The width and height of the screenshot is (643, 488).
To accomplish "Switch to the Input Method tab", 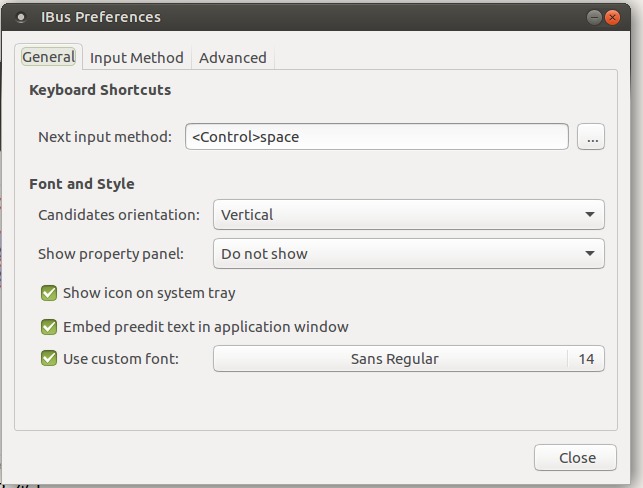I will coord(137,58).
